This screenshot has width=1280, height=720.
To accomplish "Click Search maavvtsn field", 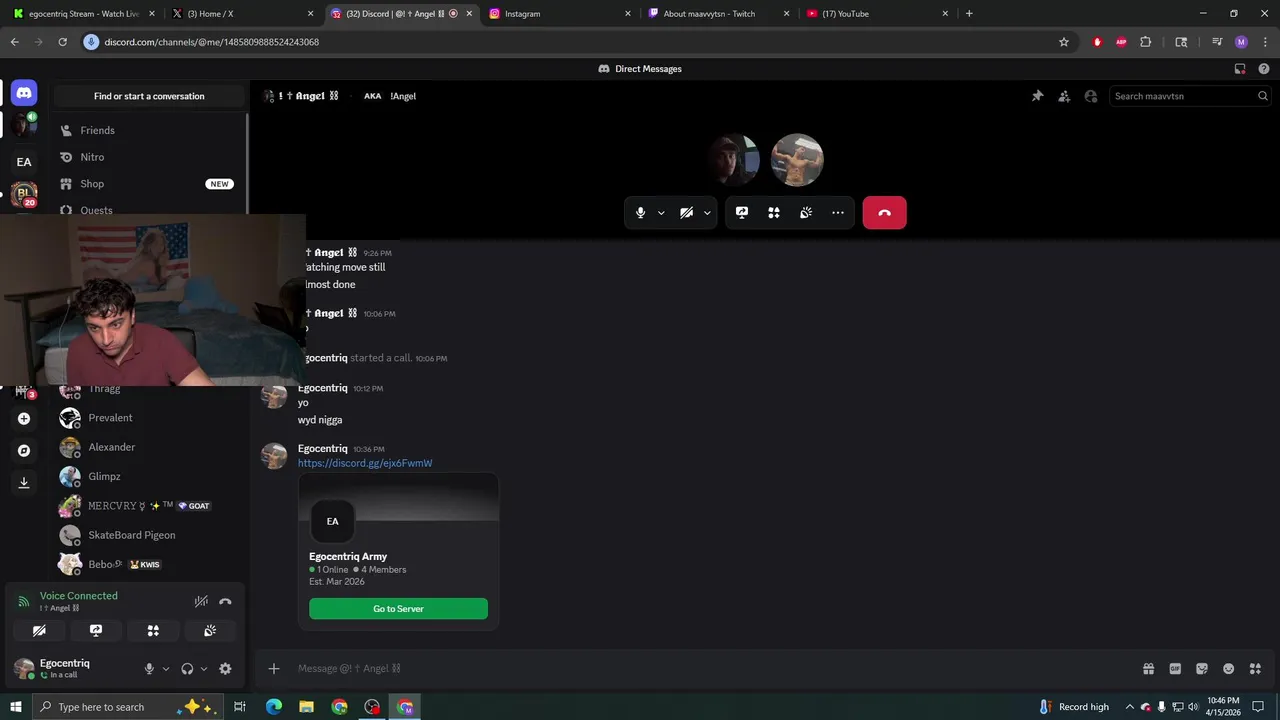I will pyautogui.click(x=1190, y=96).
